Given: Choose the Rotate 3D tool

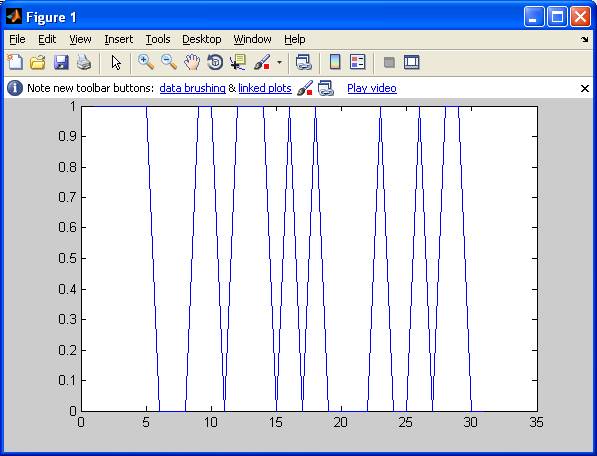Looking at the screenshot, I should (215, 62).
